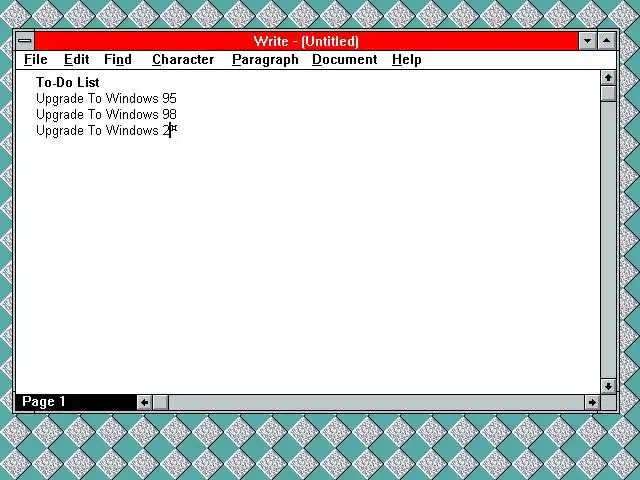Click the Write - (Untitled) title bar
The width and height of the screenshot is (640, 480).
[x=306, y=41]
